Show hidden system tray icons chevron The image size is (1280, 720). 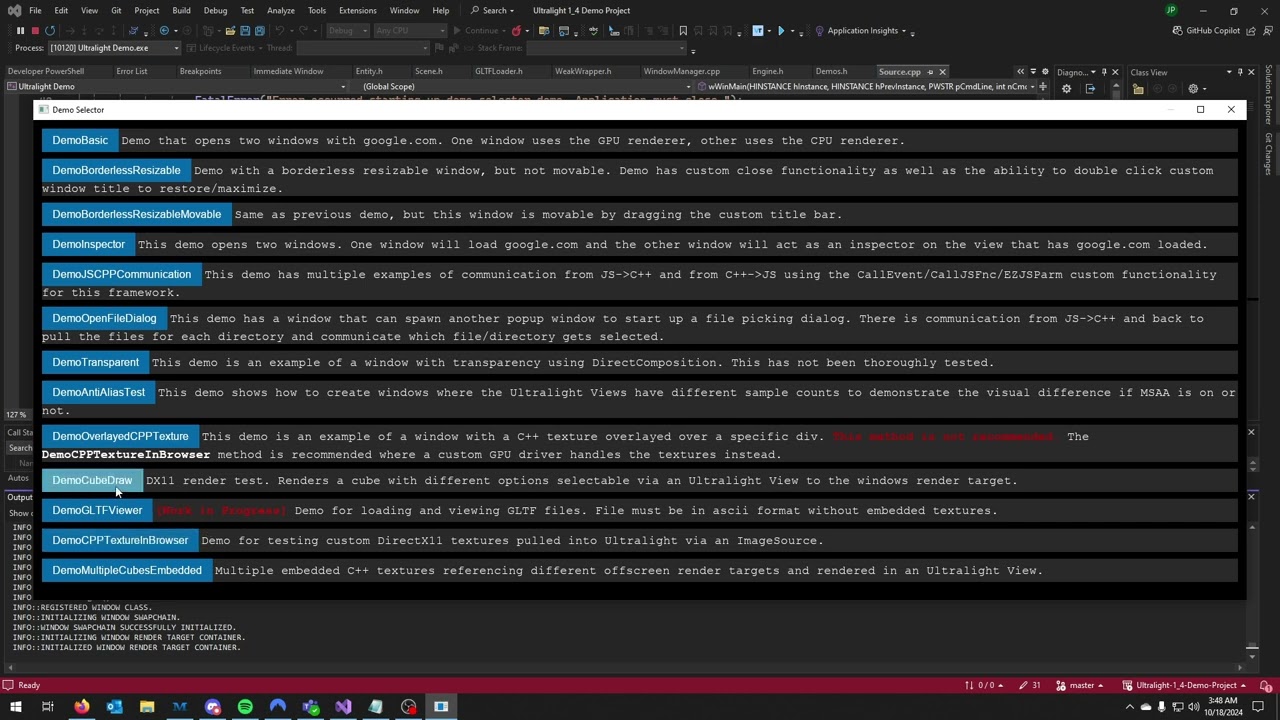point(1130,707)
